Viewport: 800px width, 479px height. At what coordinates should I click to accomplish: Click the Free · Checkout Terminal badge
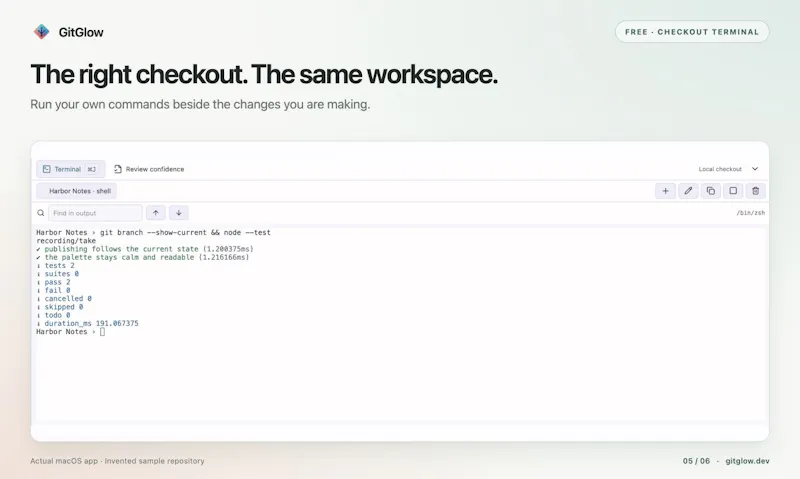692,32
